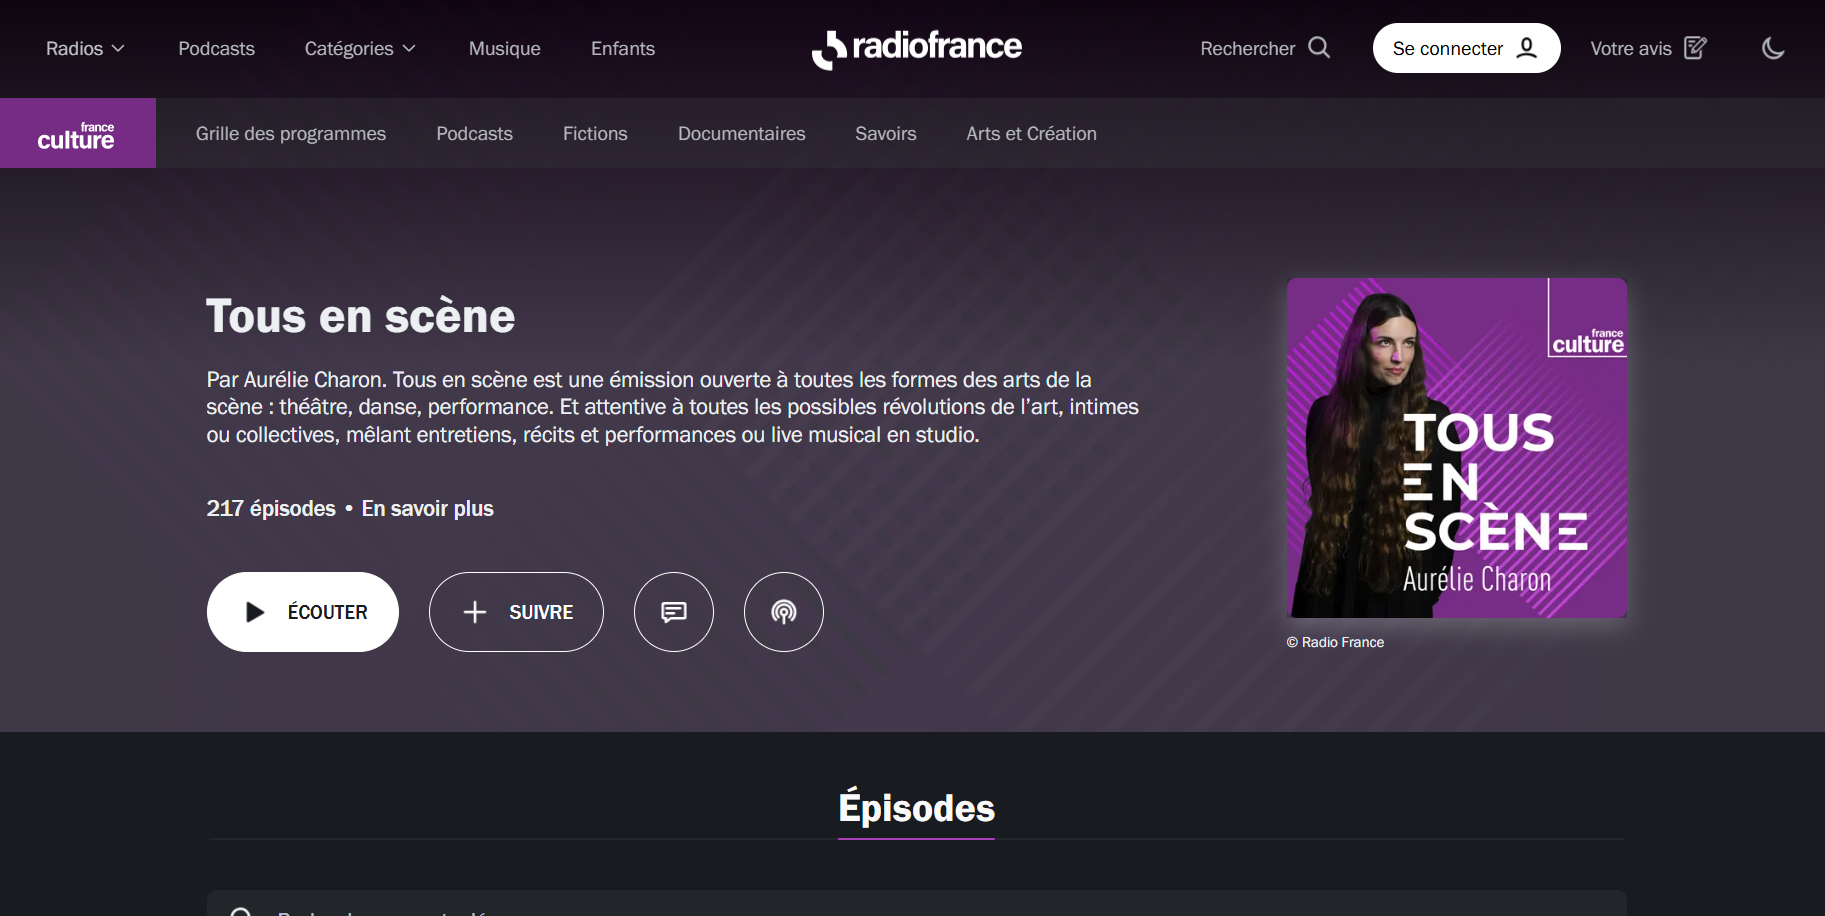Click the episode search field
This screenshot has height=916, width=1825.
click(x=917, y=904)
